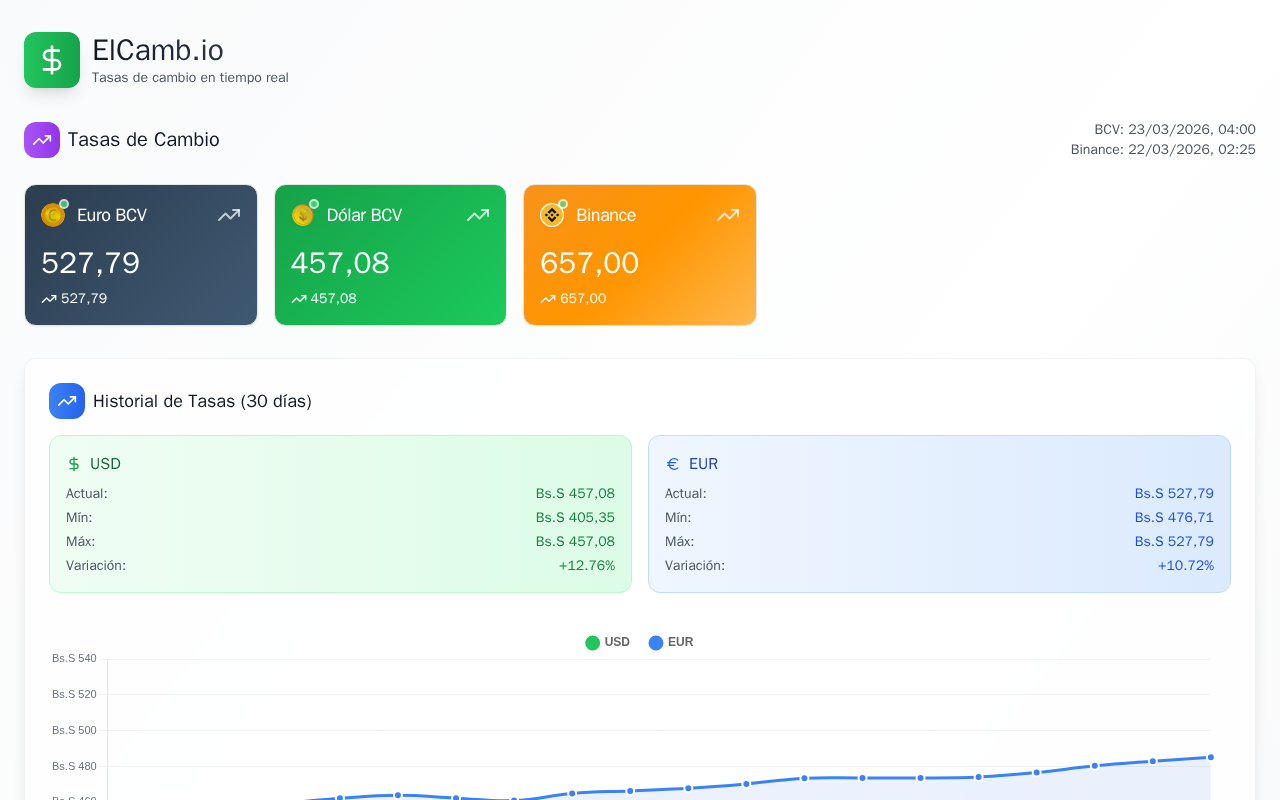This screenshot has width=1280, height=800.
Task: Click the dollar symbol icon in the USD panel
Action: point(74,464)
